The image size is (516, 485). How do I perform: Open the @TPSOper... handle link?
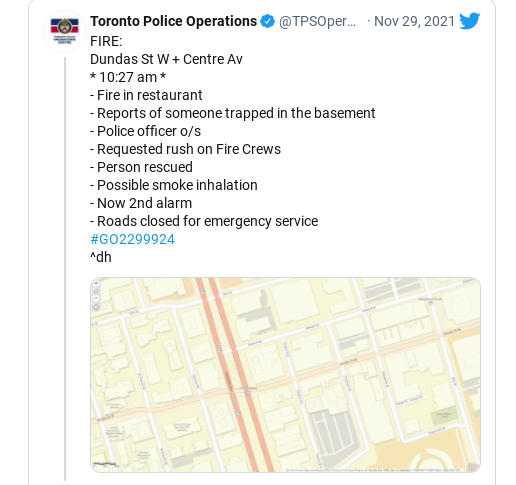pyautogui.click(x=317, y=21)
